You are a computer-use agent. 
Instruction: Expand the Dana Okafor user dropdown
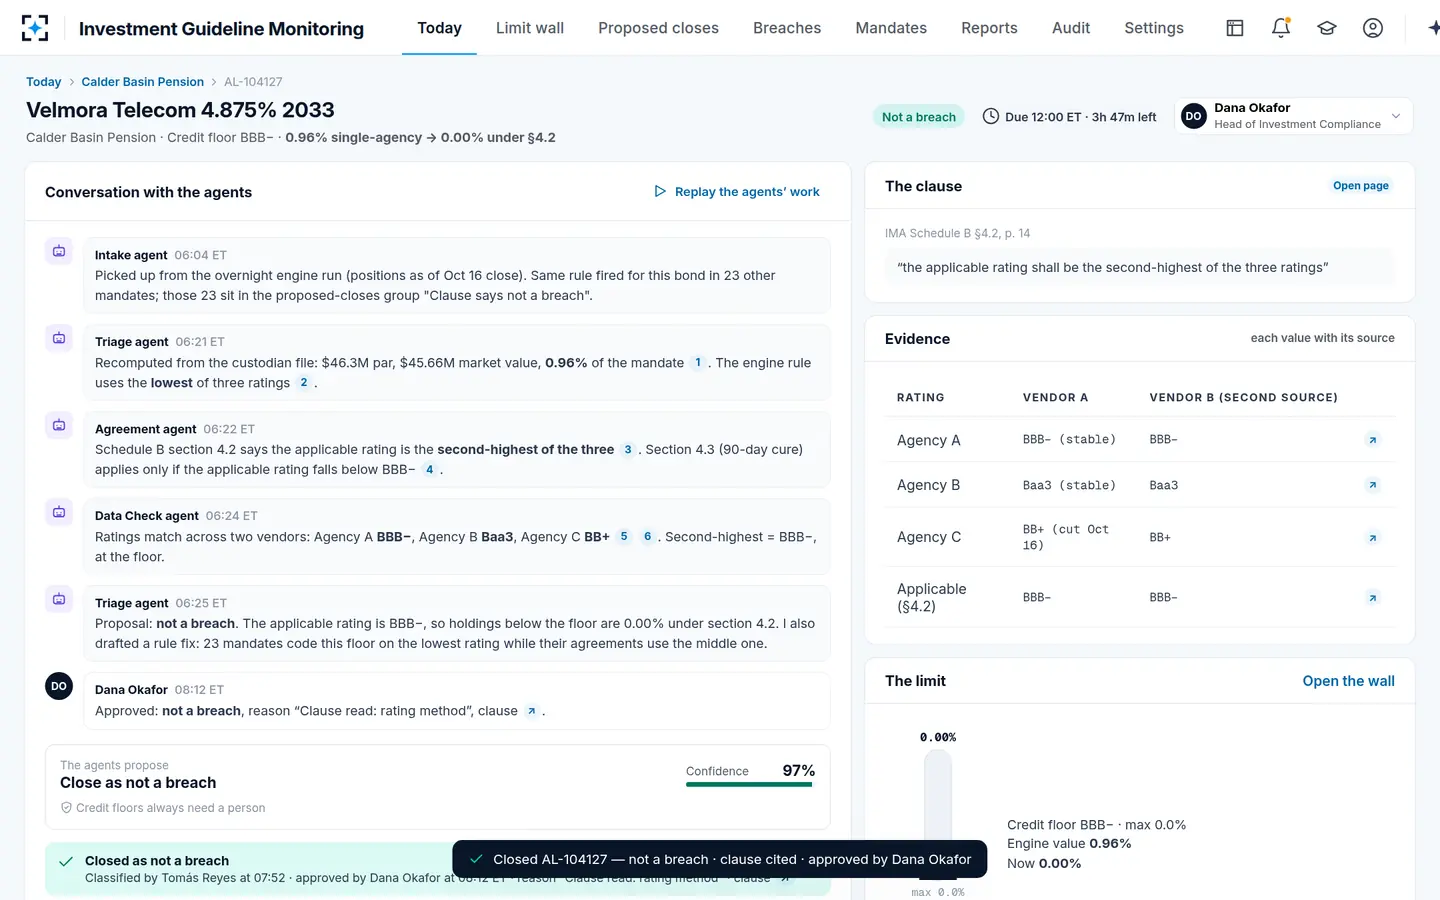1294,116
